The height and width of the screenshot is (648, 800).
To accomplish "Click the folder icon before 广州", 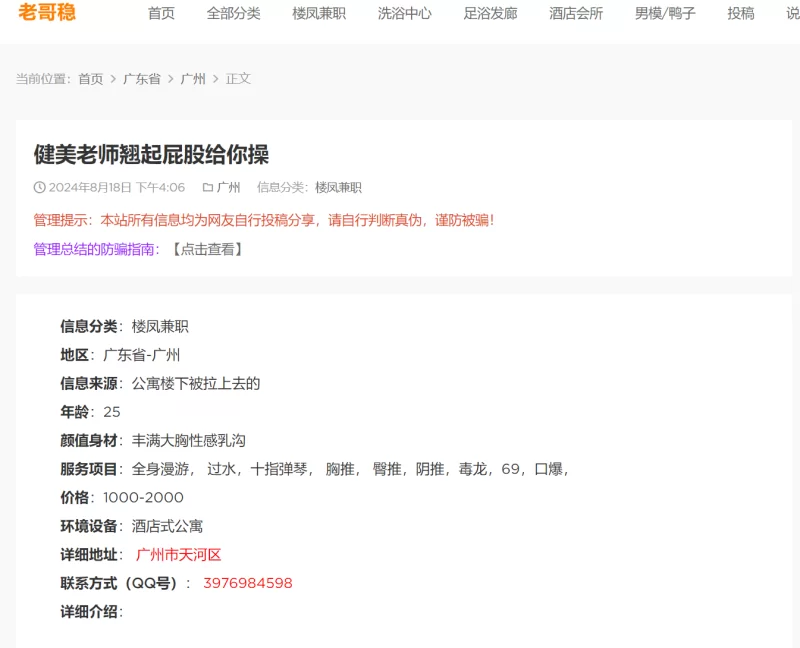I will [208, 187].
